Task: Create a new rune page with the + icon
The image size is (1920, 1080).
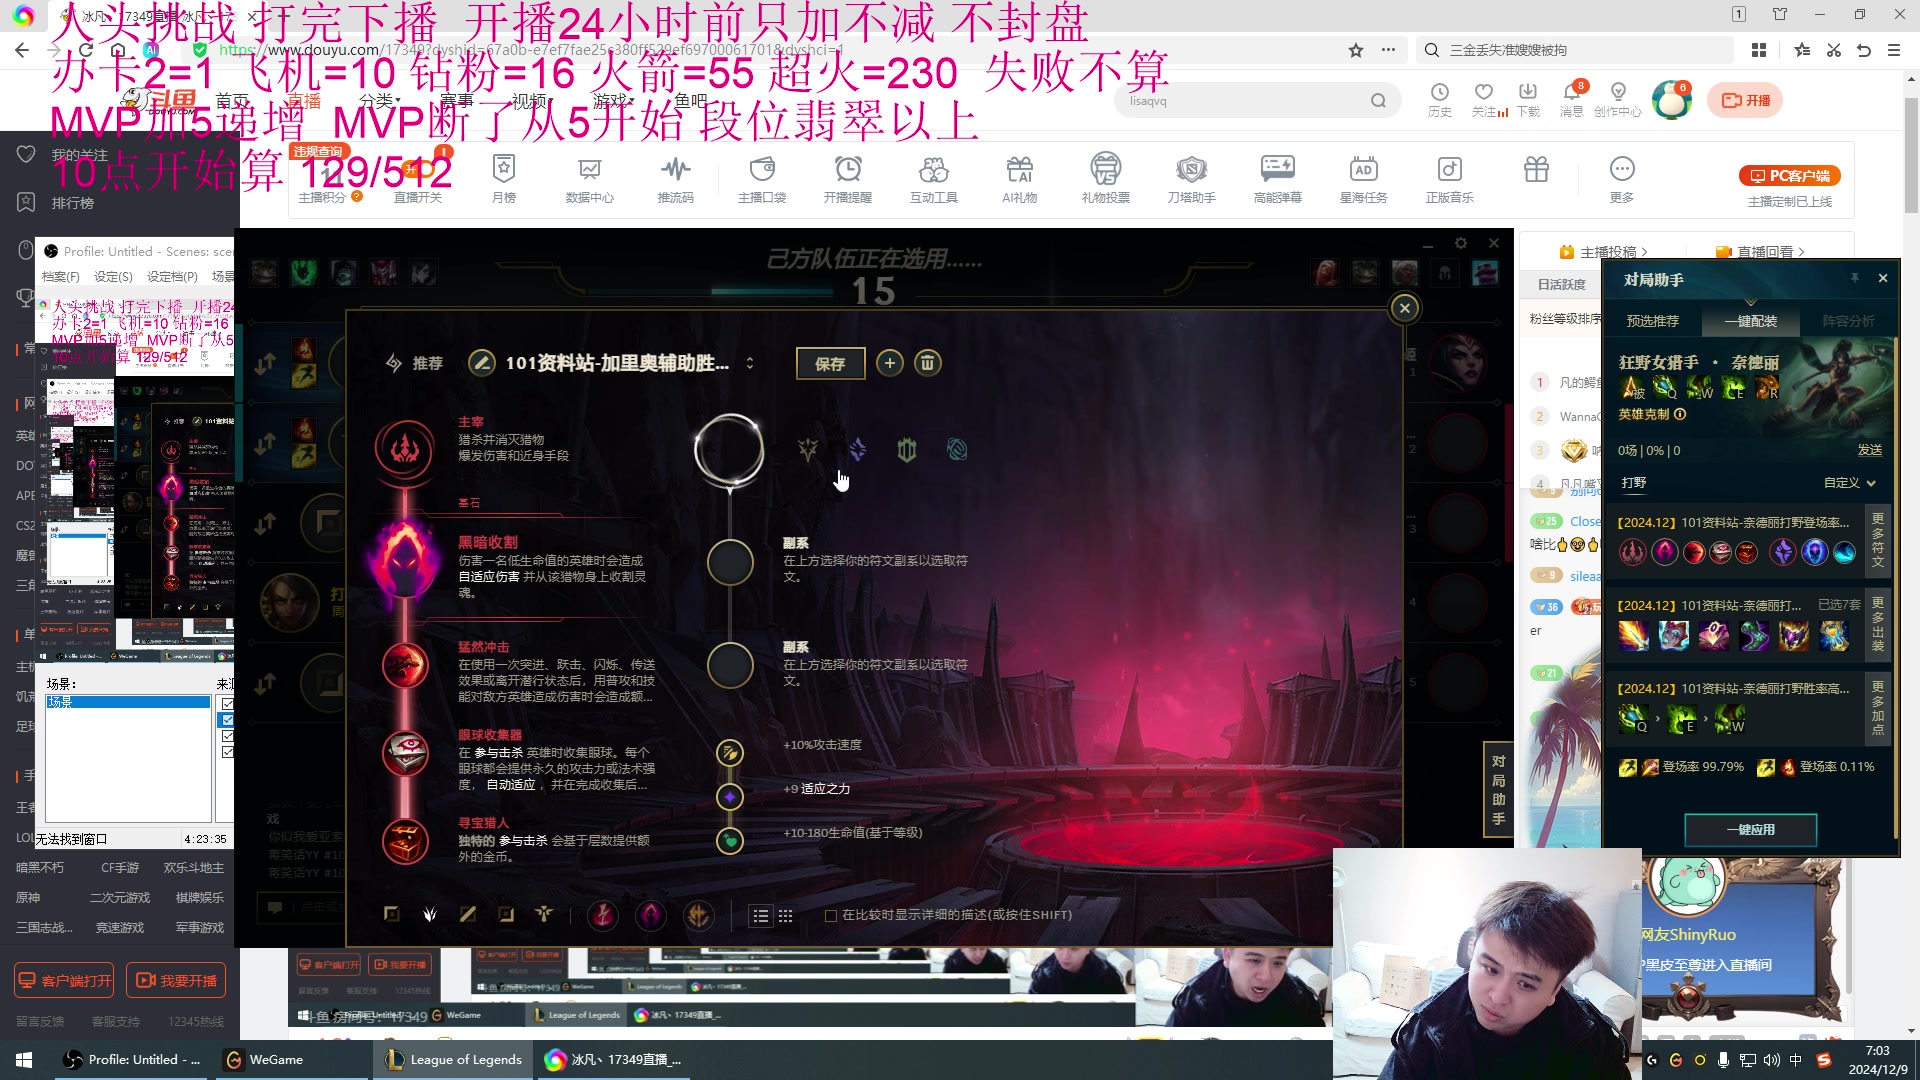Action: click(x=889, y=363)
